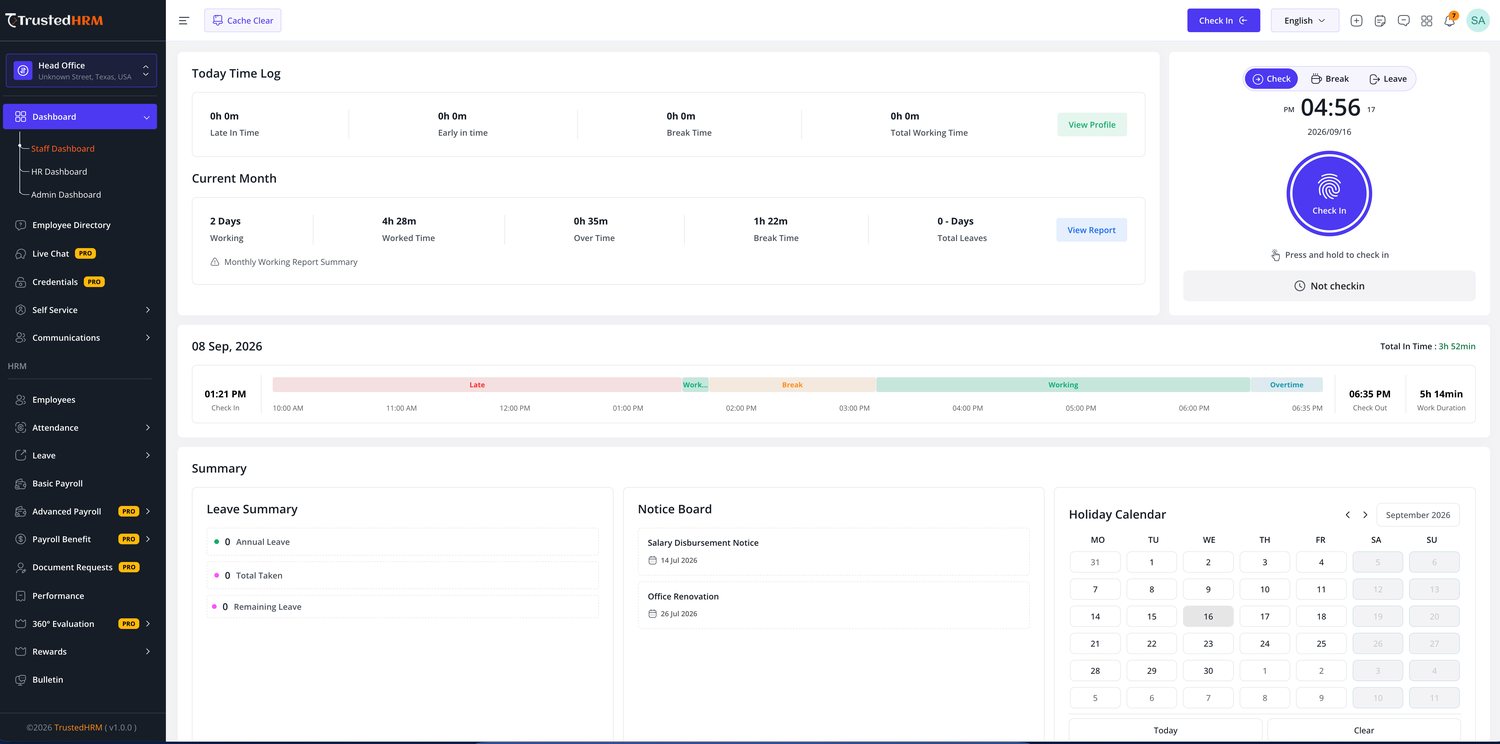
Task: Click the Not checkin status bar
Action: [x=1329, y=286]
